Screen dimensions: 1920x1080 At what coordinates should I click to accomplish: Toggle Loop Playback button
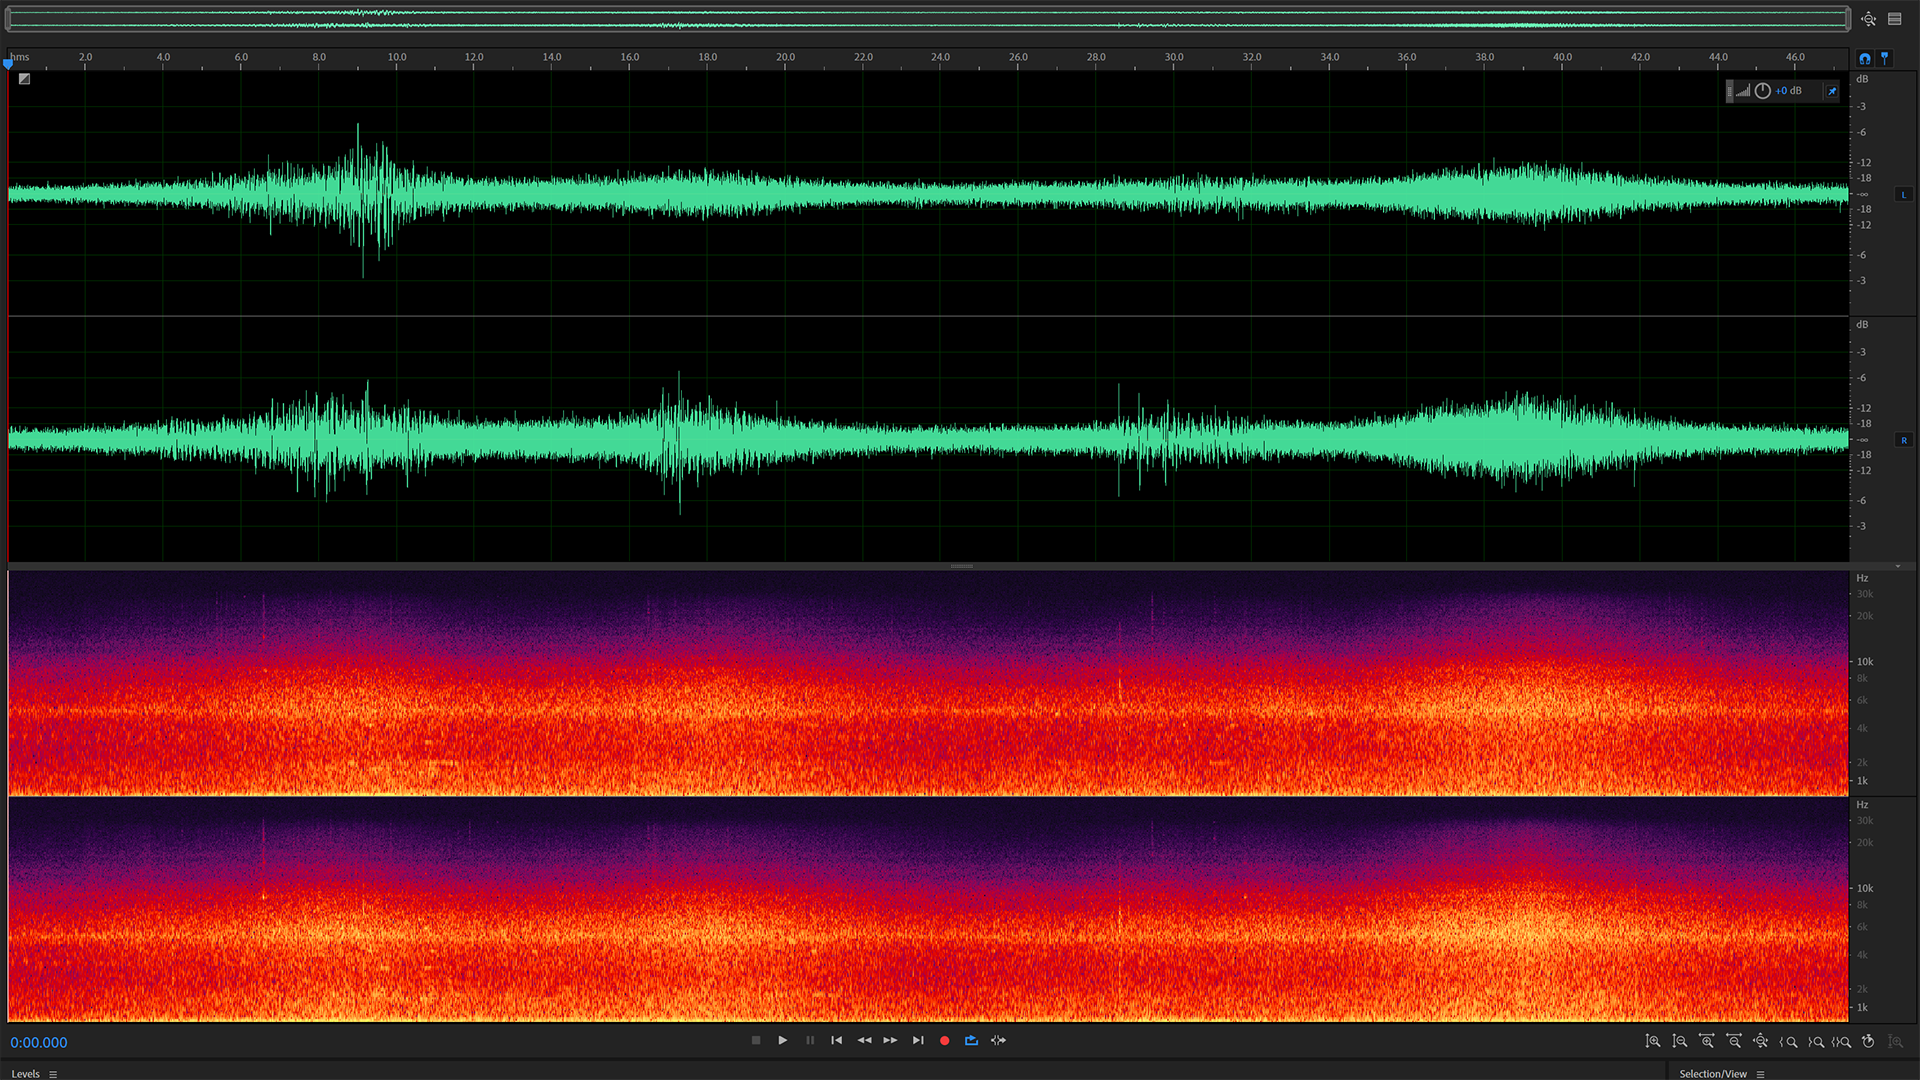point(971,1040)
